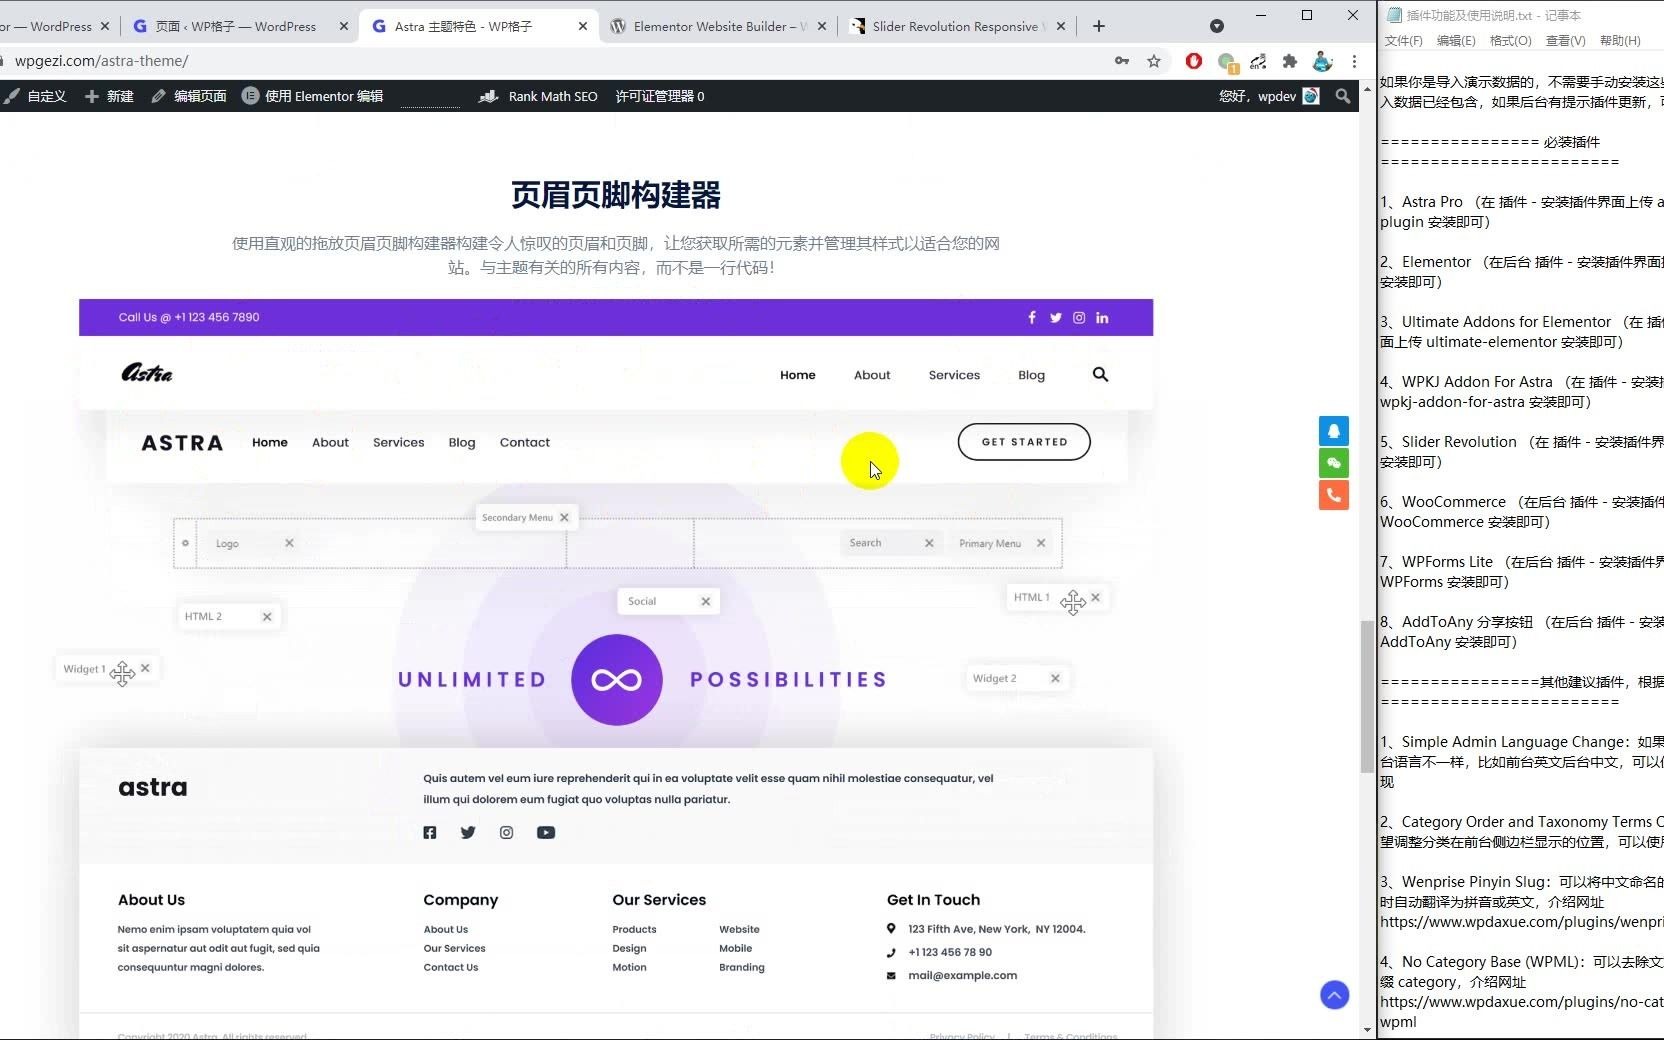This screenshot has width=1664, height=1040.
Task: Open 帮助(H) menu in Notepad
Action: 1620,41
